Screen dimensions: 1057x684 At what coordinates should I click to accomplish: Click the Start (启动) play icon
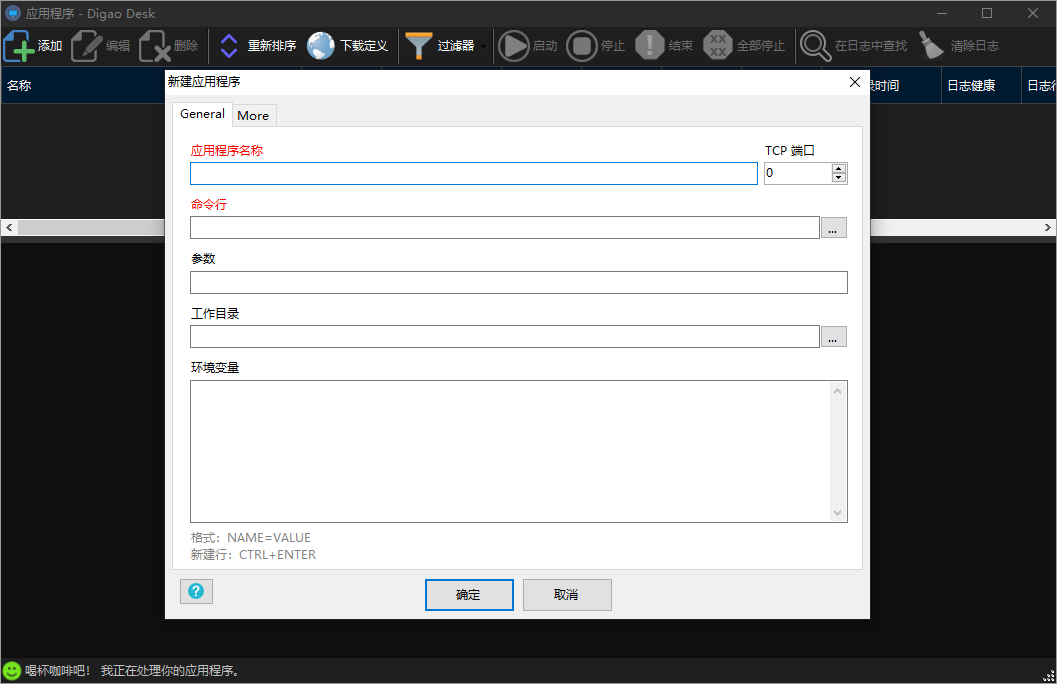pyautogui.click(x=514, y=46)
